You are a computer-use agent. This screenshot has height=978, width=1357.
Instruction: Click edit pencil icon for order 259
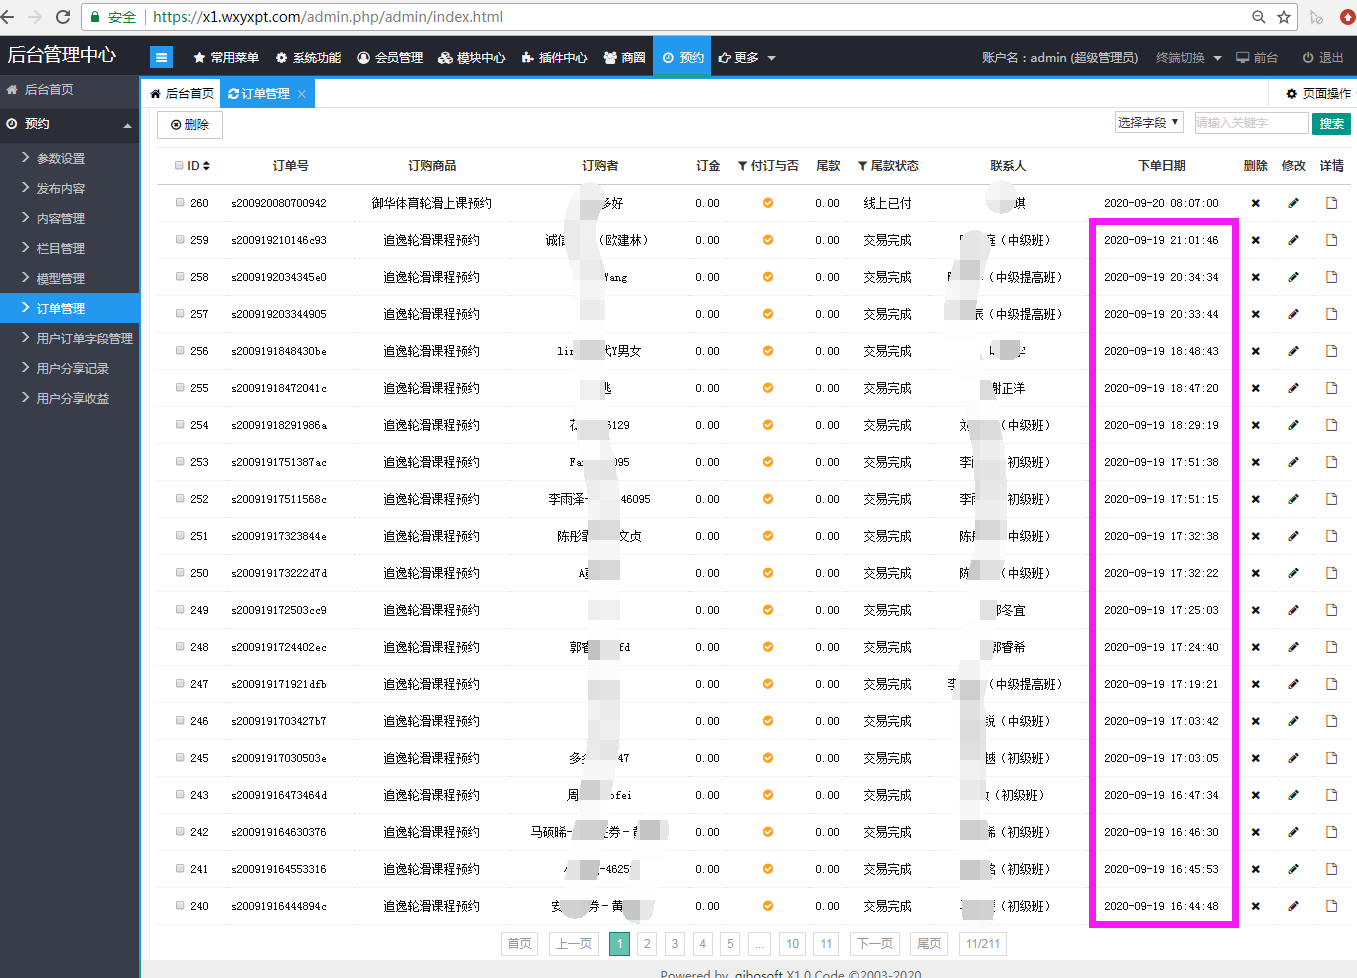[1293, 240]
